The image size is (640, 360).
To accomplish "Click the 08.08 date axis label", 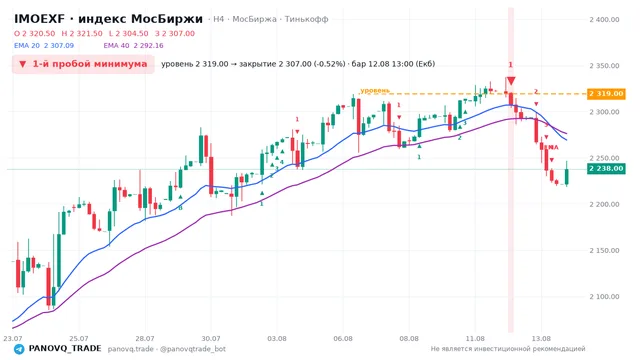I will coord(409,339).
